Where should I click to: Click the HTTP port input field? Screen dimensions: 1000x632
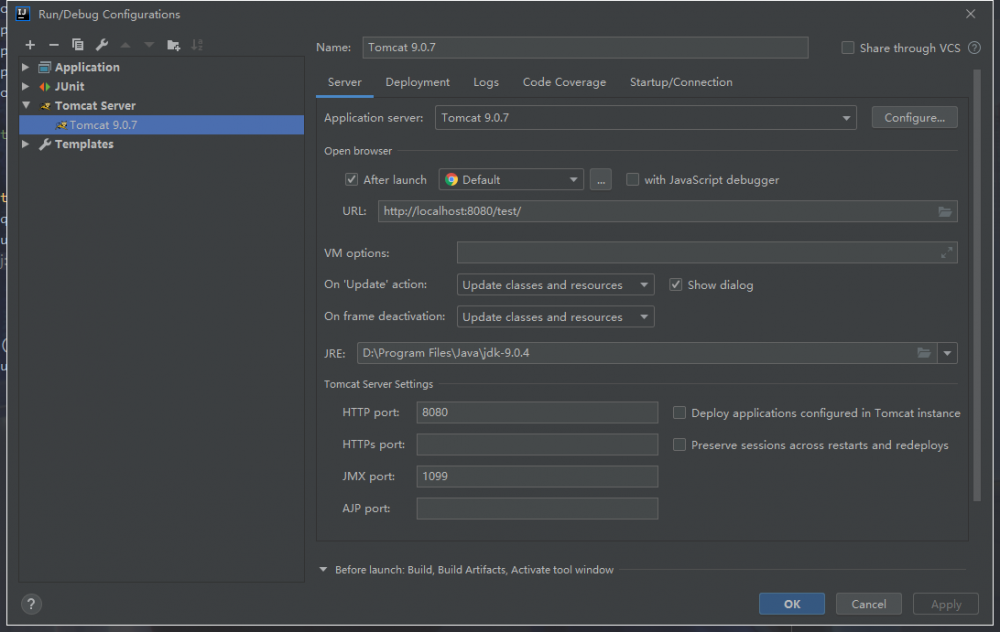tap(537, 413)
